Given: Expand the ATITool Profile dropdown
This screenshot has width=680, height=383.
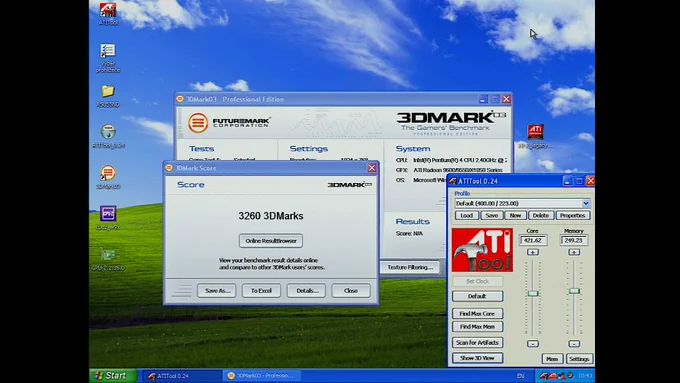Looking at the screenshot, I should [x=586, y=203].
